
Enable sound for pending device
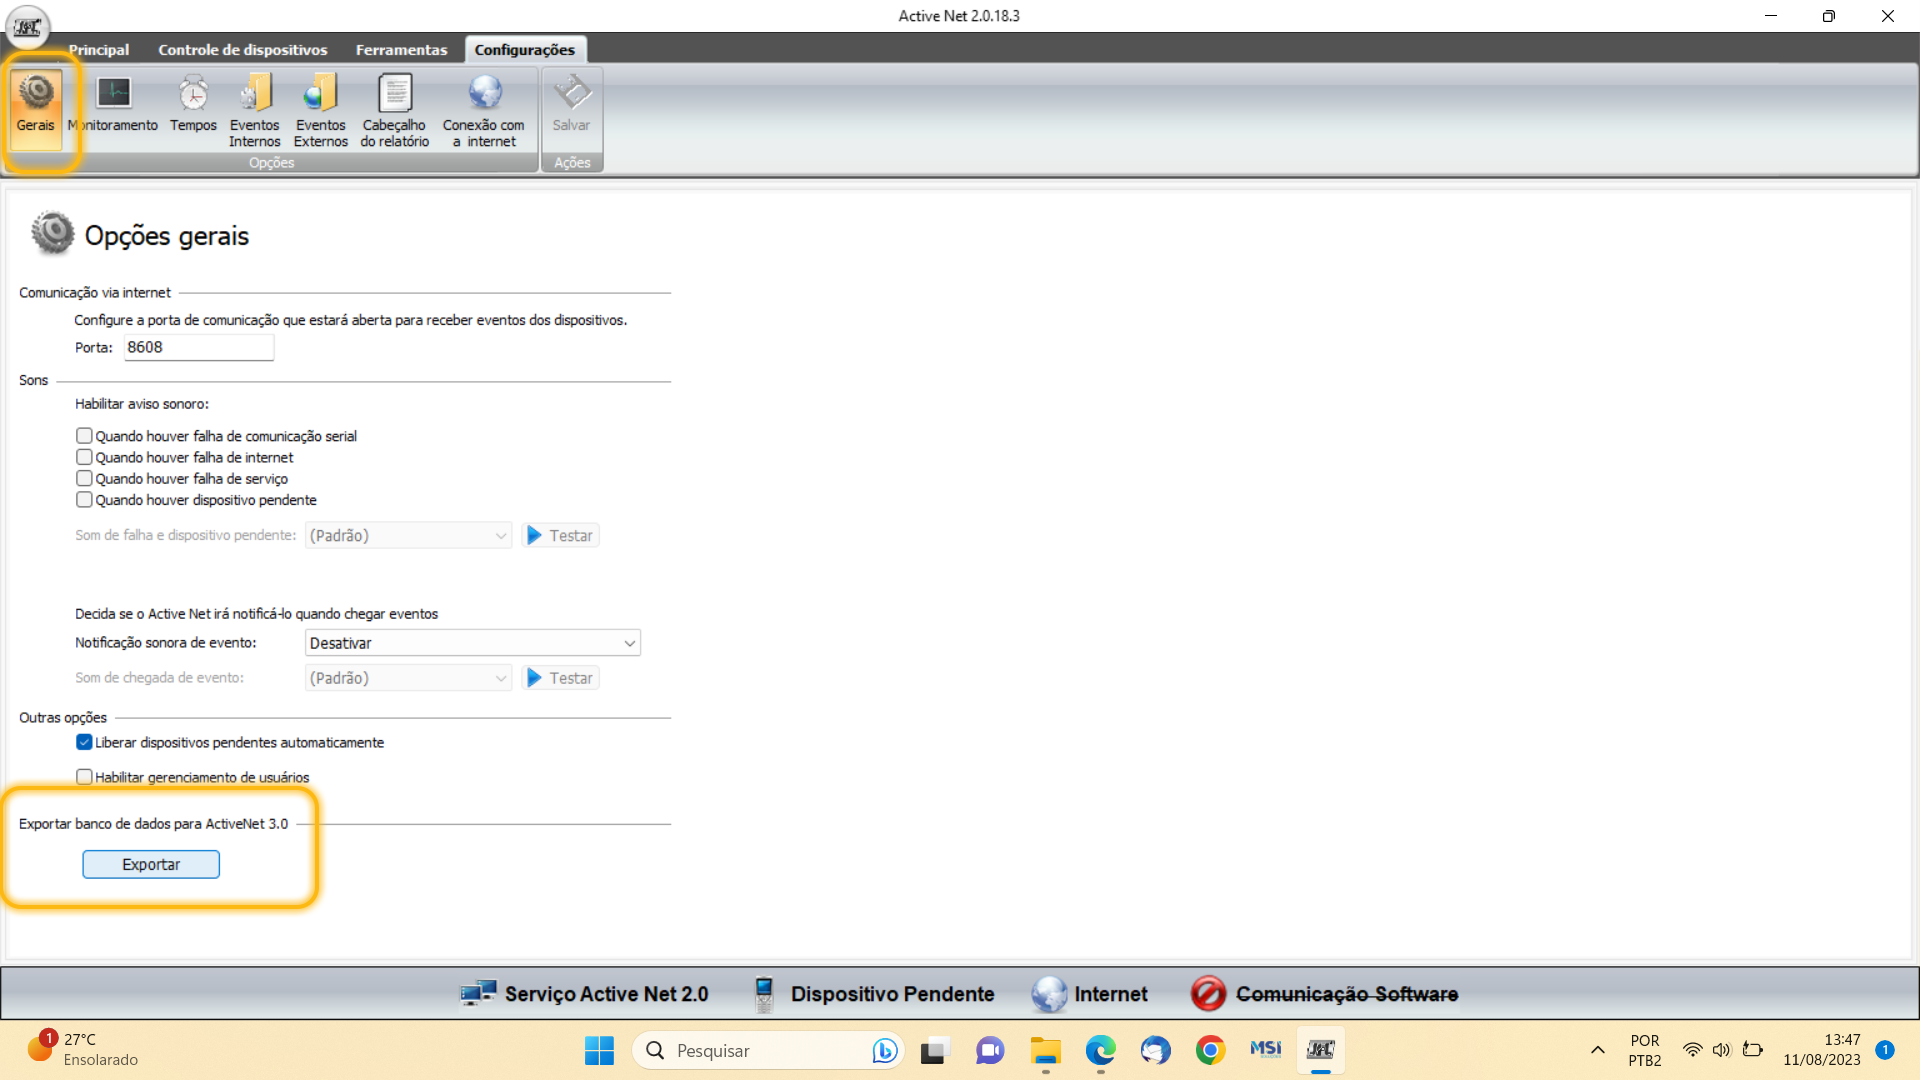(x=84, y=500)
